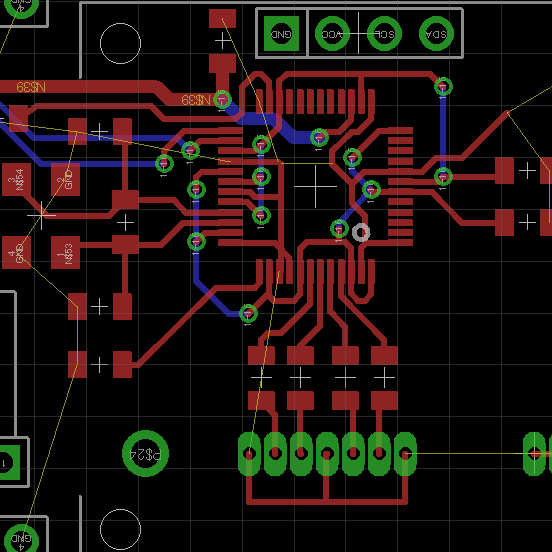Select the via at blue trace bottom end
The width and height of the screenshot is (552, 552).
point(248,313)
